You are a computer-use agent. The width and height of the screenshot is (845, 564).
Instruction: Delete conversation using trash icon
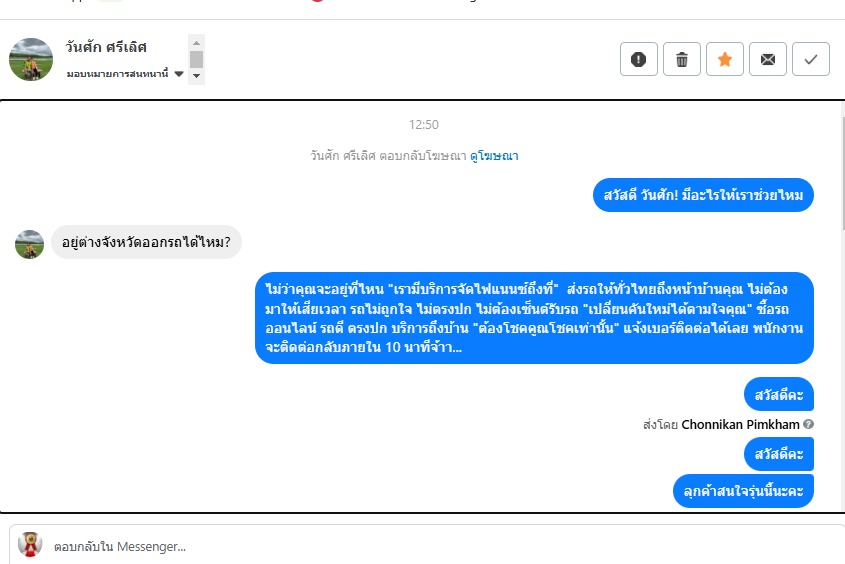tap(682, 59)
